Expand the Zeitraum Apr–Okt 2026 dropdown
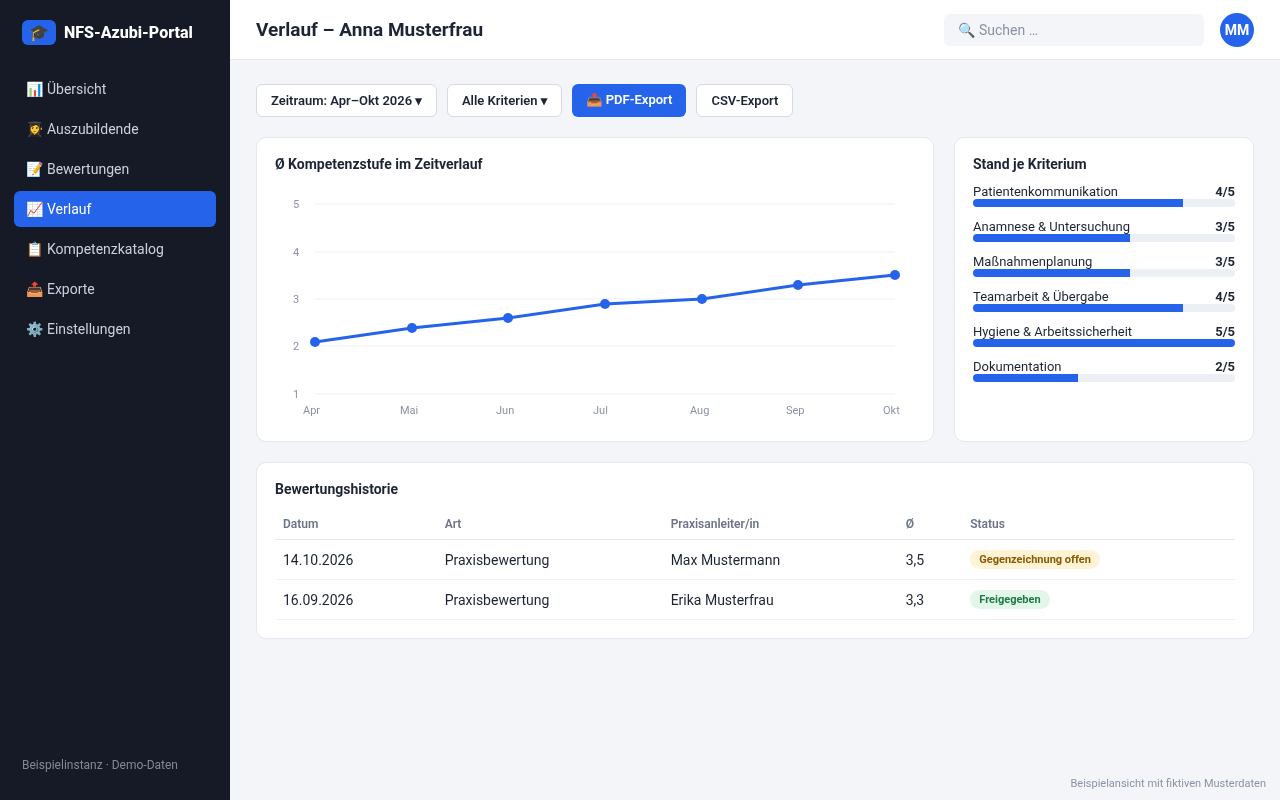 click(346, 100)
